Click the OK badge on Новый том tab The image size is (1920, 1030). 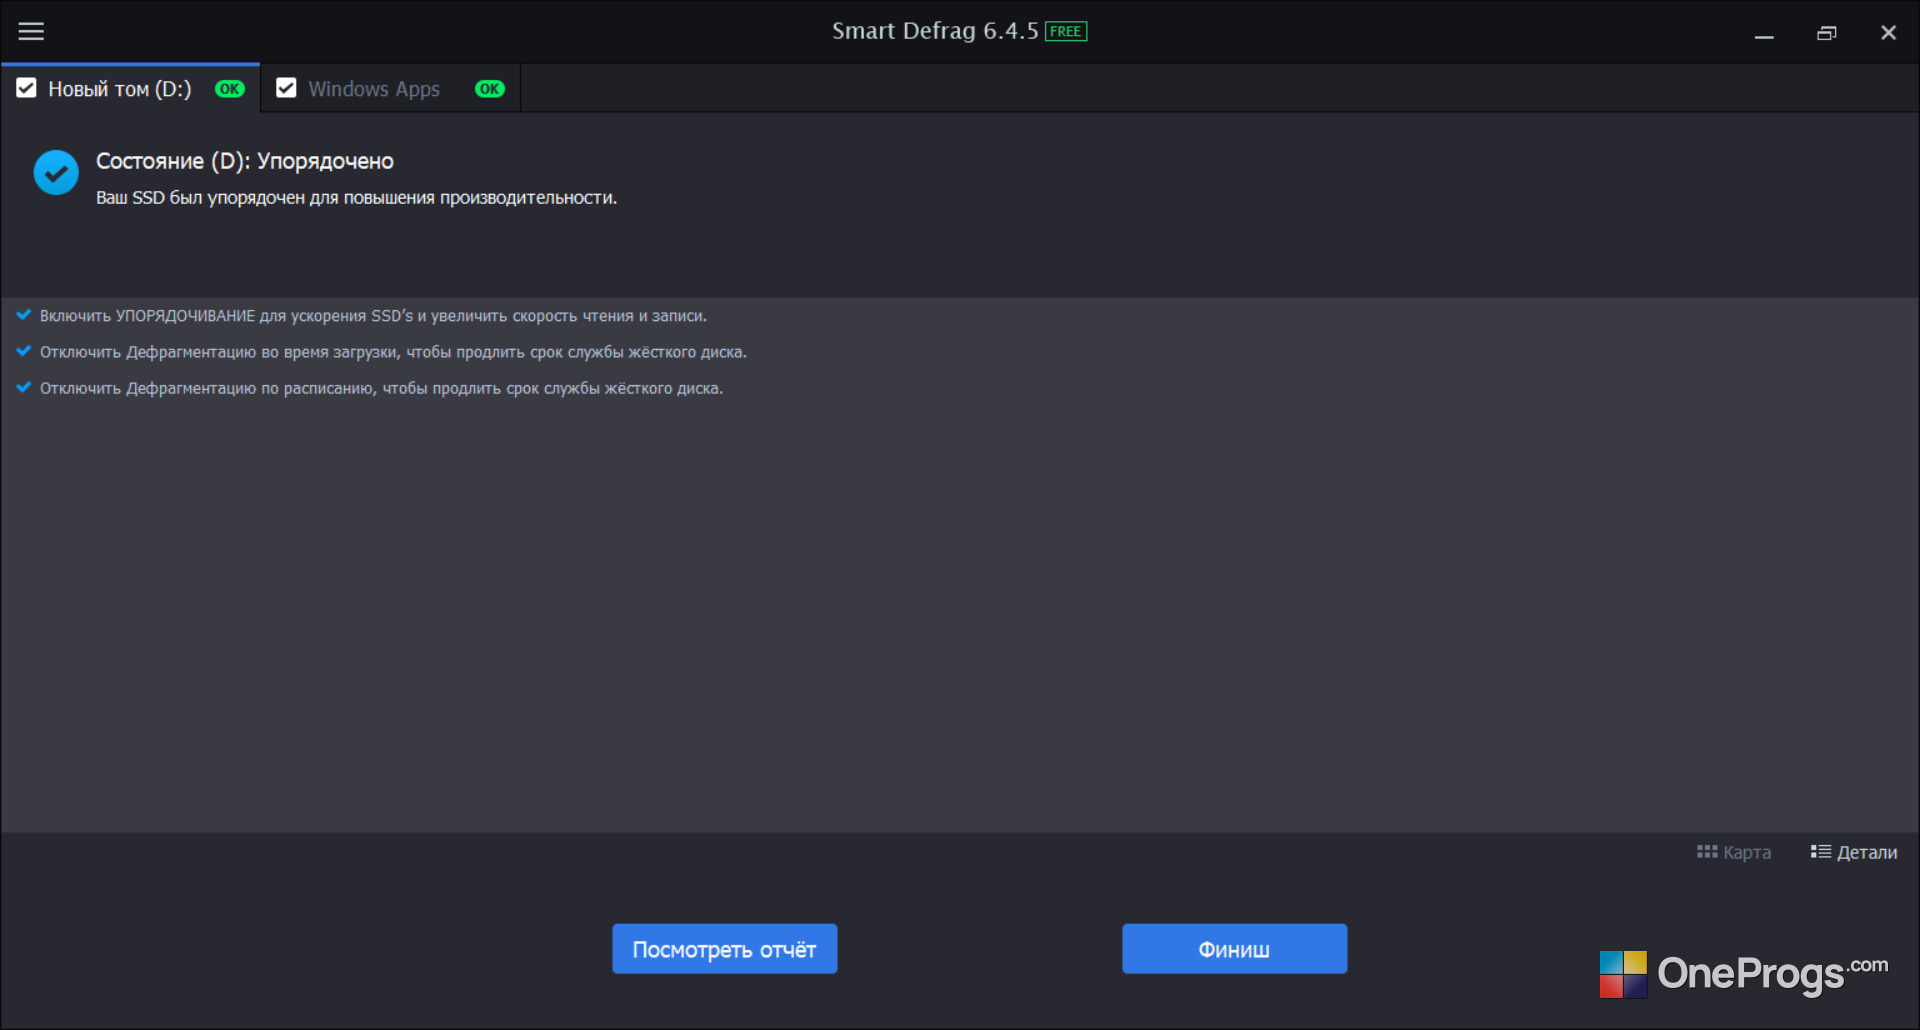coord(230,89)
